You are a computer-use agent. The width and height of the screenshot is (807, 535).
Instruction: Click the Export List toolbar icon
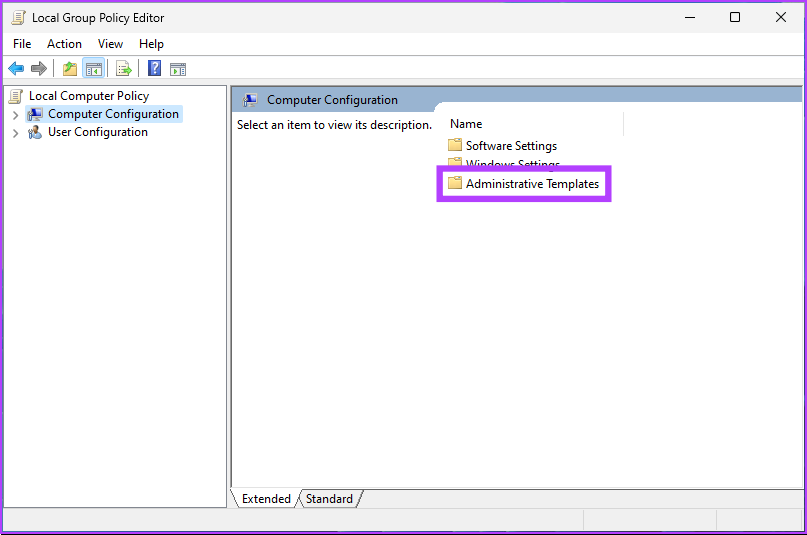(124, 69)
